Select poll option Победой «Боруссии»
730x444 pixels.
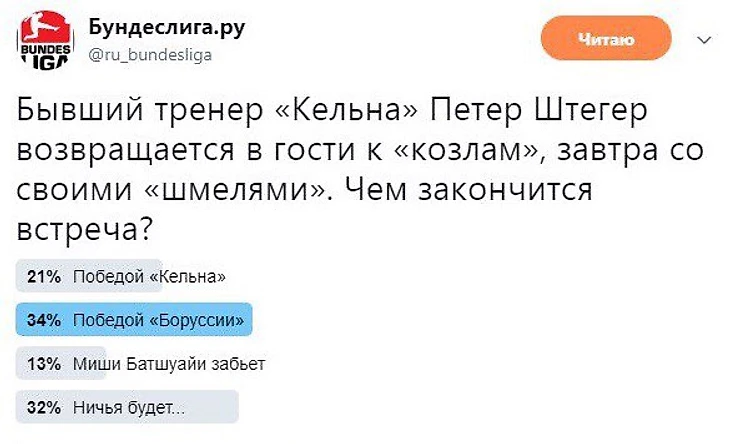[160, 320]
